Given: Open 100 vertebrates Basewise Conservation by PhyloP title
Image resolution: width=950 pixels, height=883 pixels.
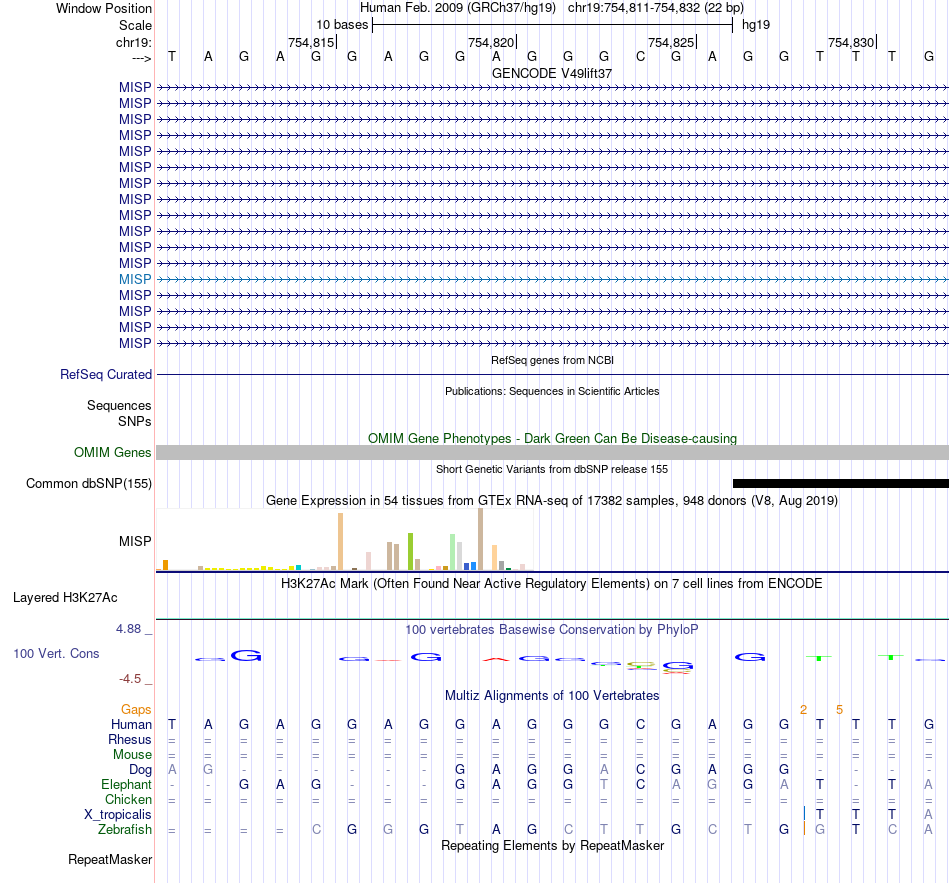Looking at the screenshot, I should (552, 630).
